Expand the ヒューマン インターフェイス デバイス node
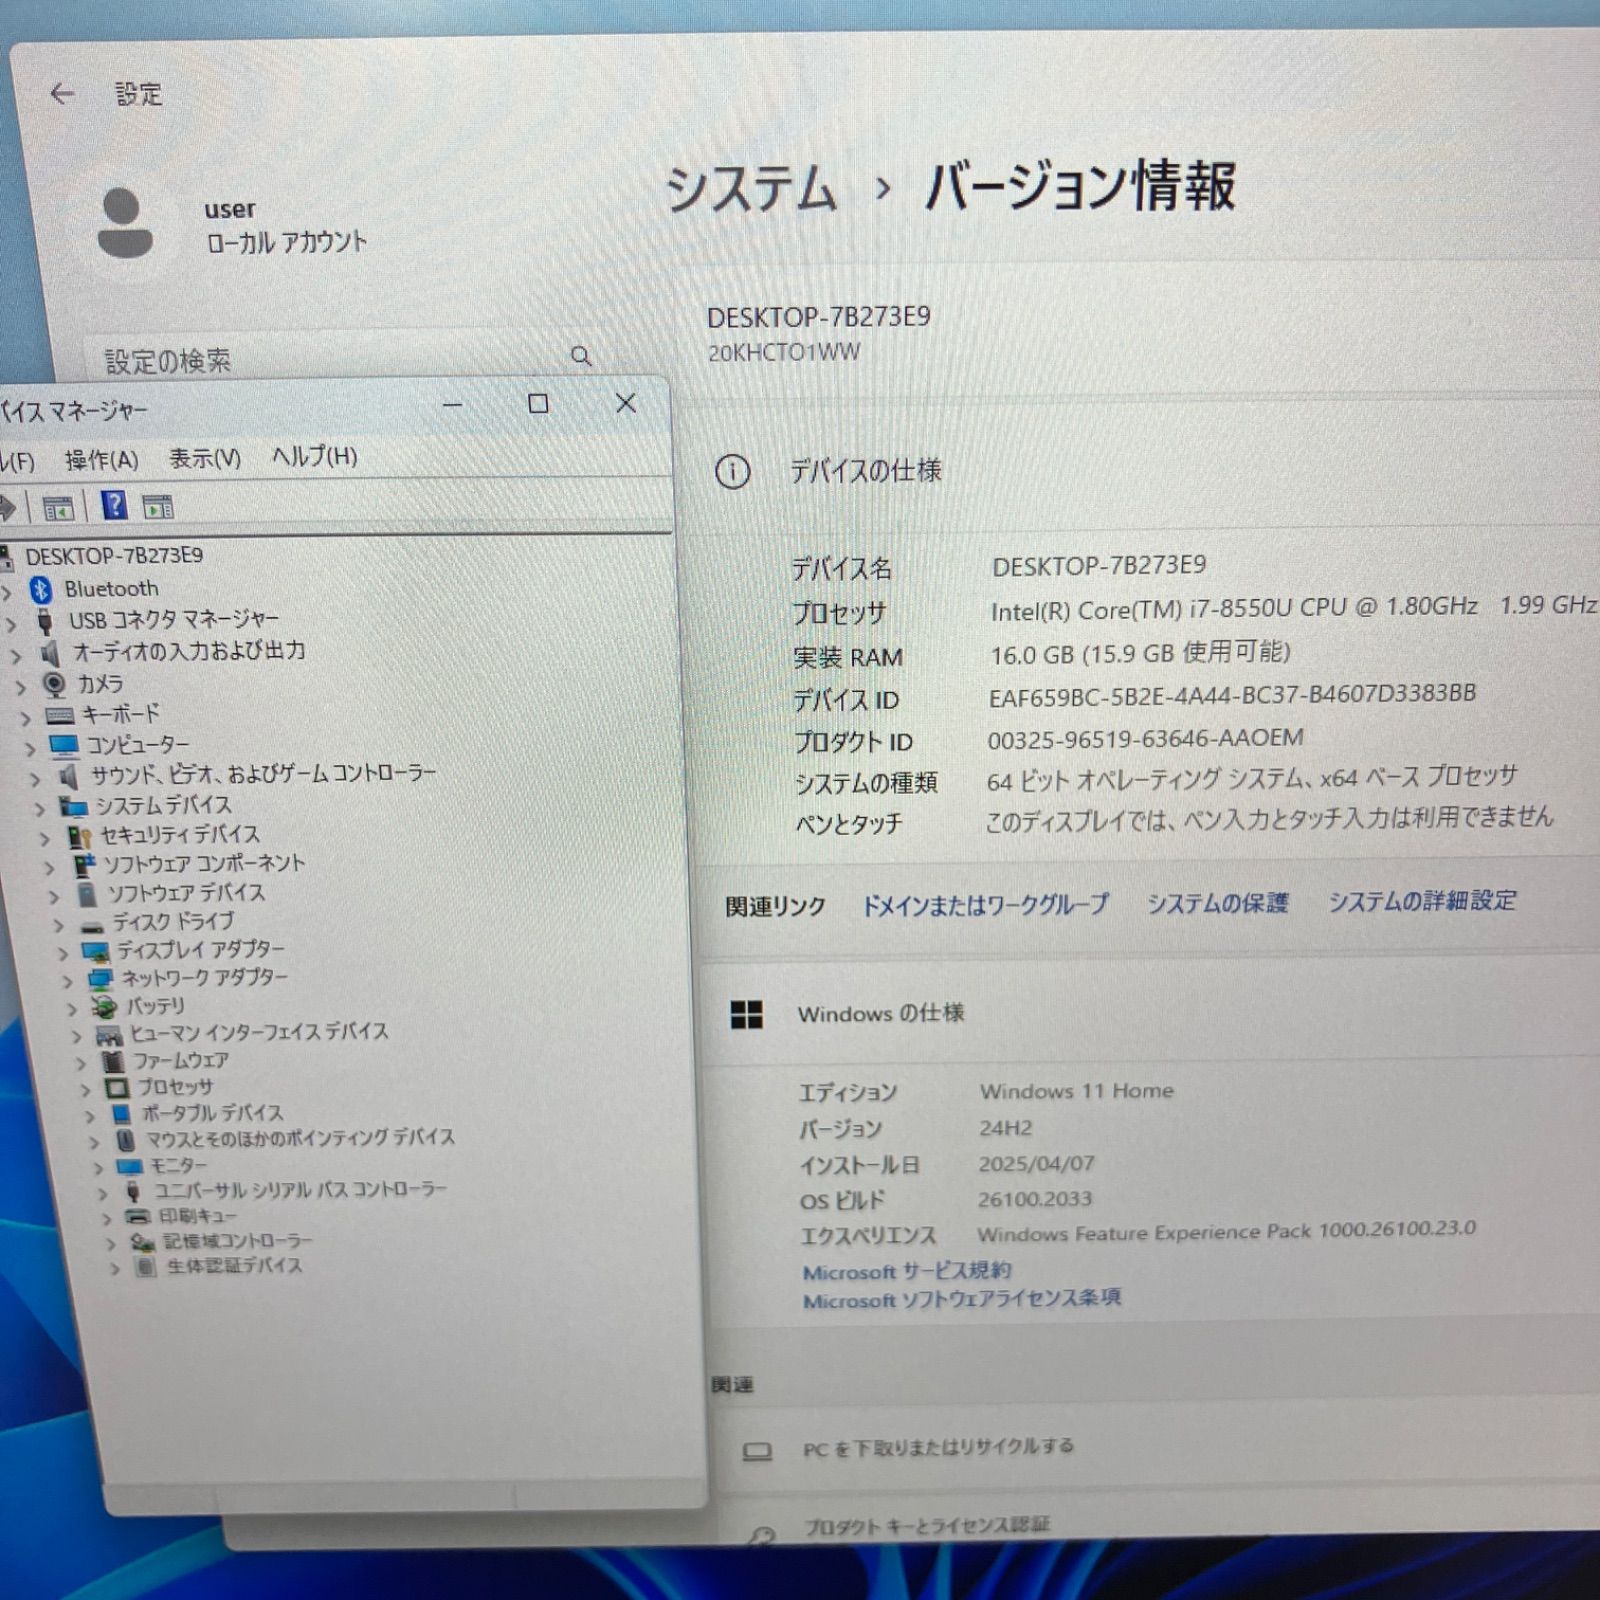The image size is (1600, 1600). click(x=77, y=1036)
